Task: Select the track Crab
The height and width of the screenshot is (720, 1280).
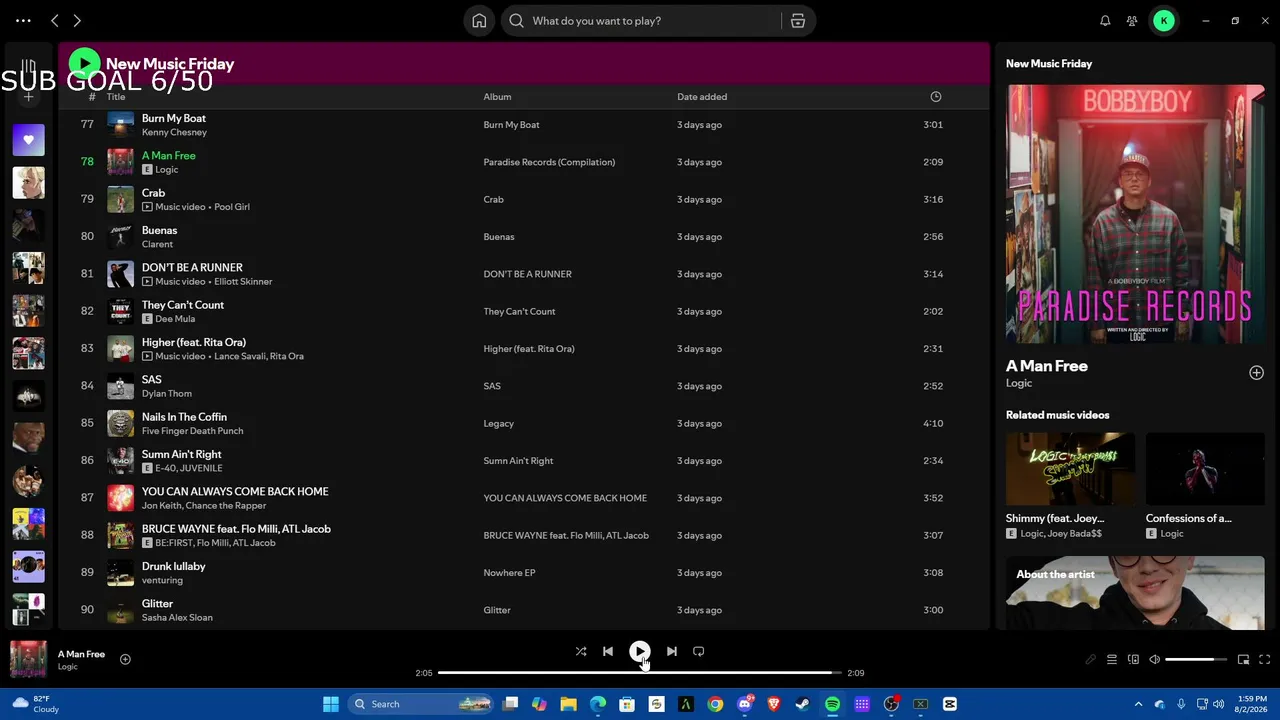Action: pos(153,193)
